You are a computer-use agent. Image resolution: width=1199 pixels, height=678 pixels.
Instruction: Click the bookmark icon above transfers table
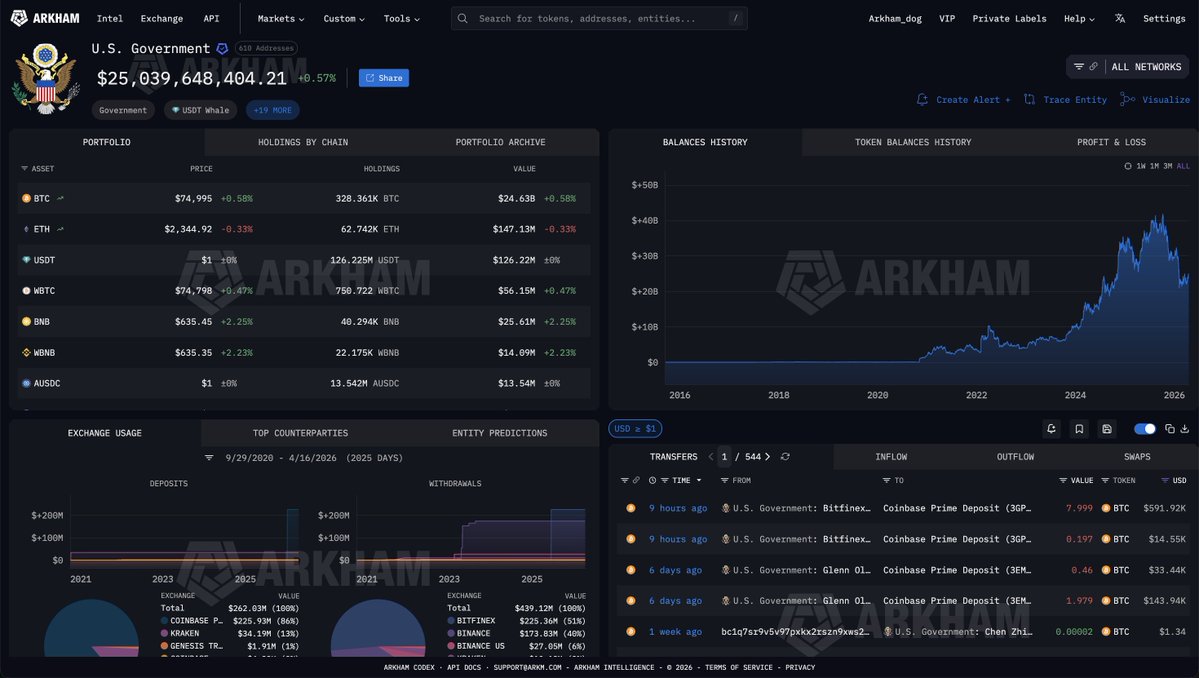(x=1079, y=429)
